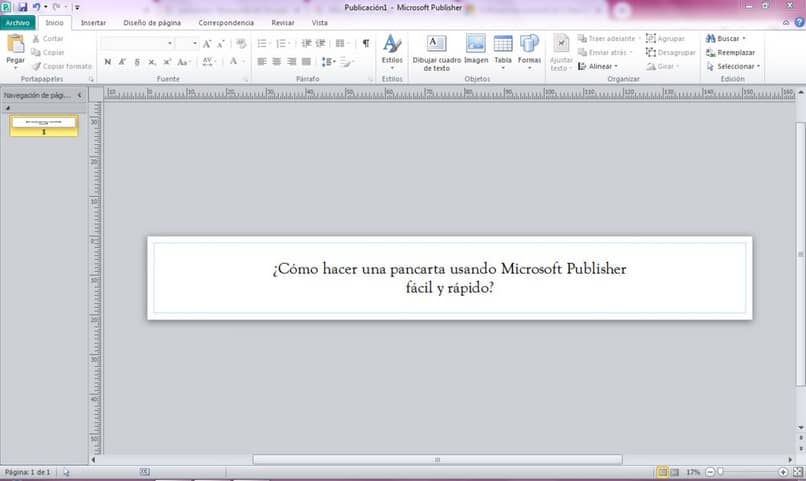The width and height of the screenshot is (806, 481).
Task: Apply subscript formatting
Action: (x=152, y=62)
